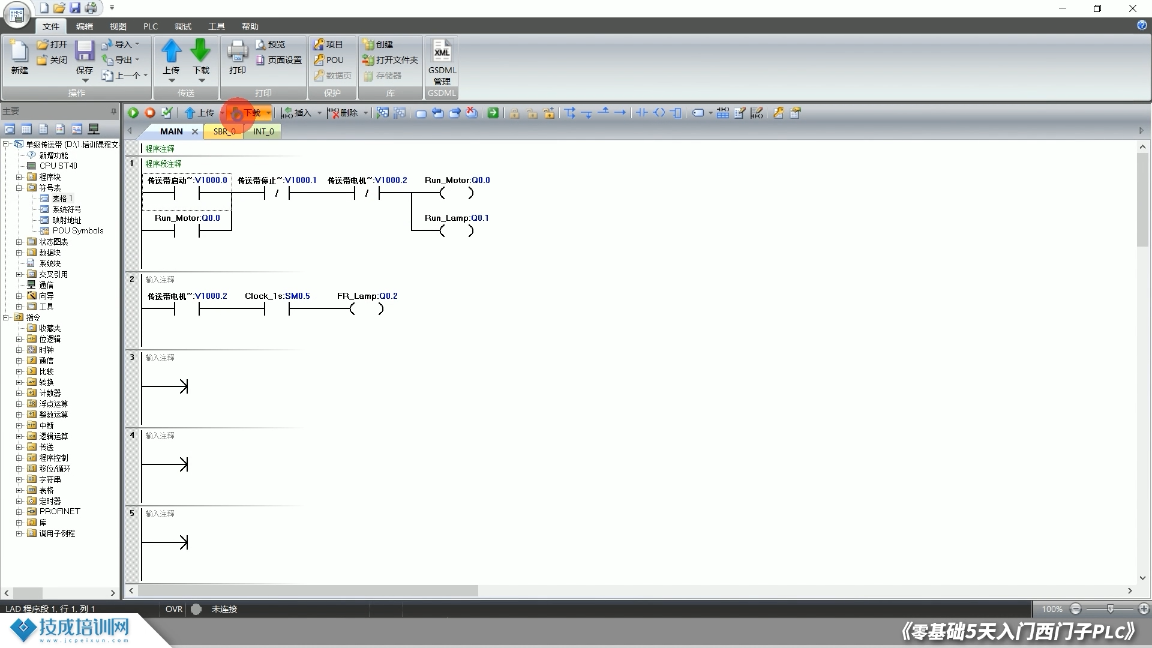1152x648 pixels.
Task: Open the PLC ribbon tab
Action: (x=151, y=26)
